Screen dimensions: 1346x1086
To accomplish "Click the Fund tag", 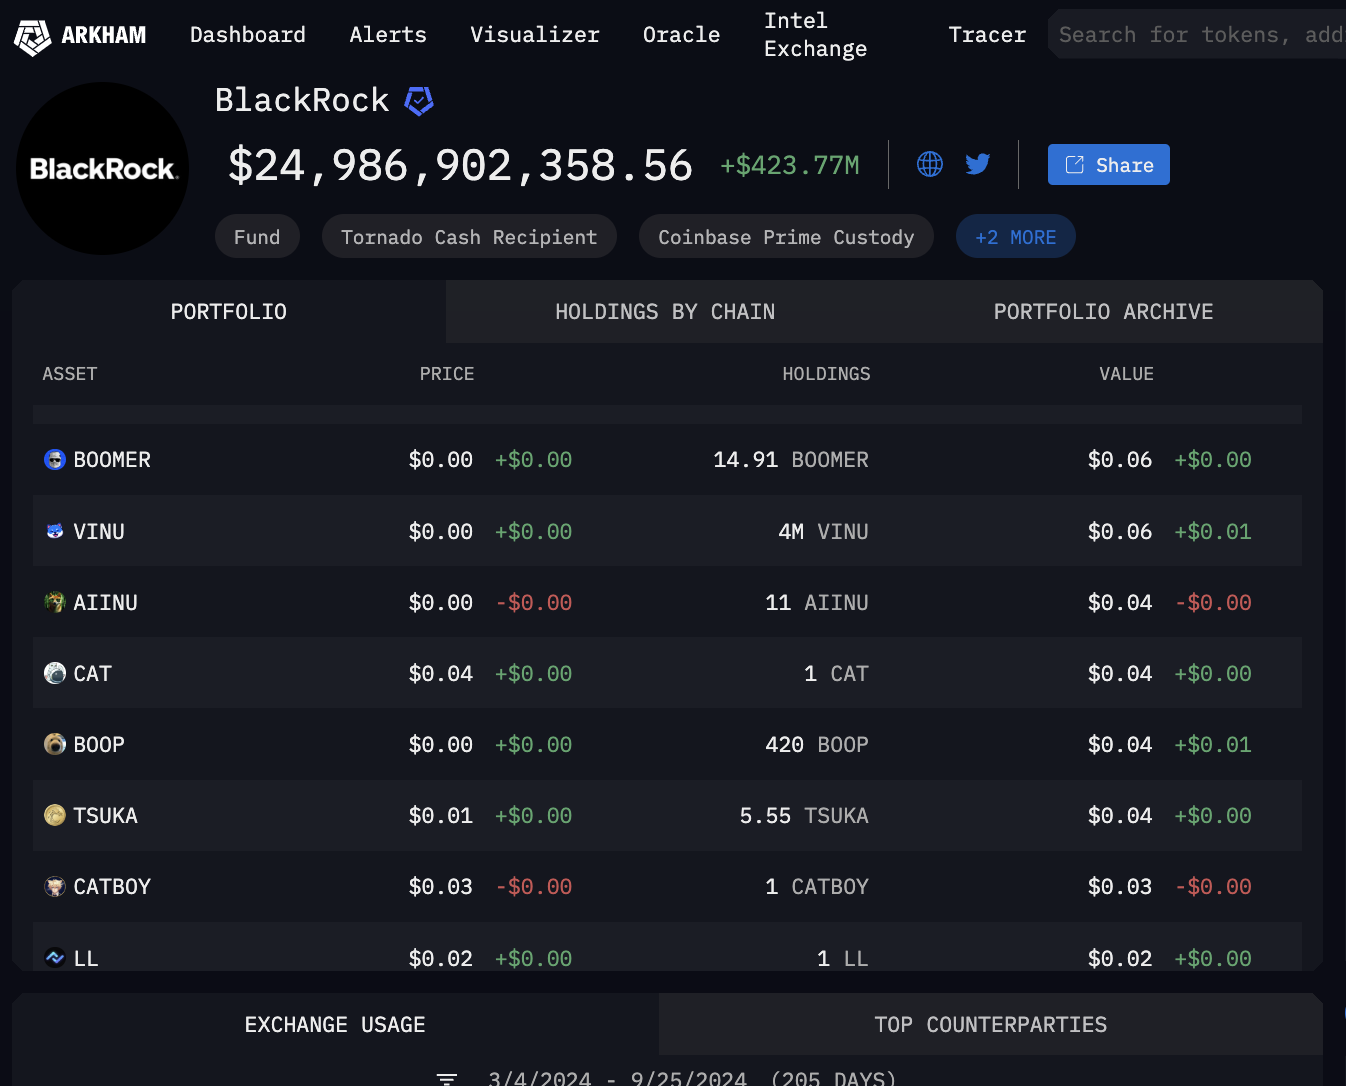I will 257,237.
